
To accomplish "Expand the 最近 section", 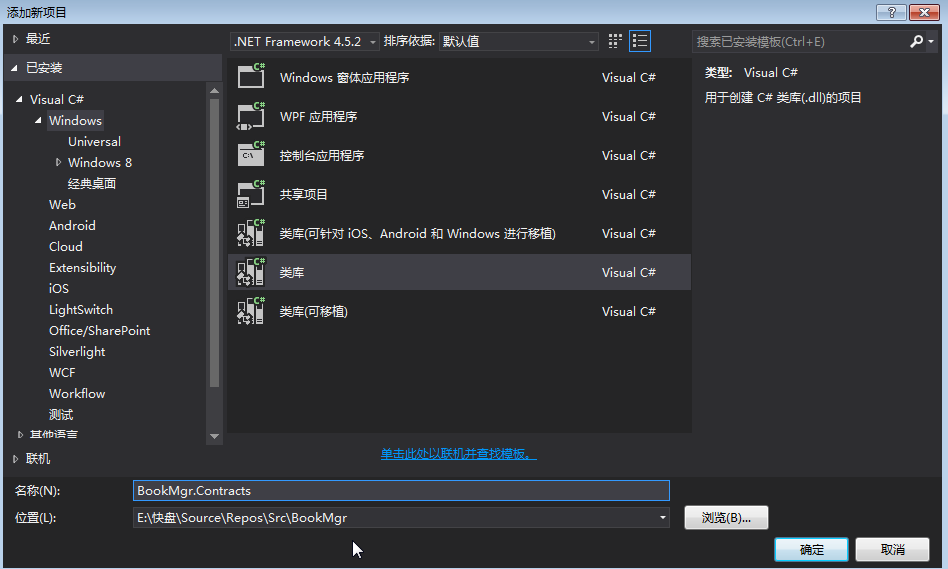I will pos(16,39).
